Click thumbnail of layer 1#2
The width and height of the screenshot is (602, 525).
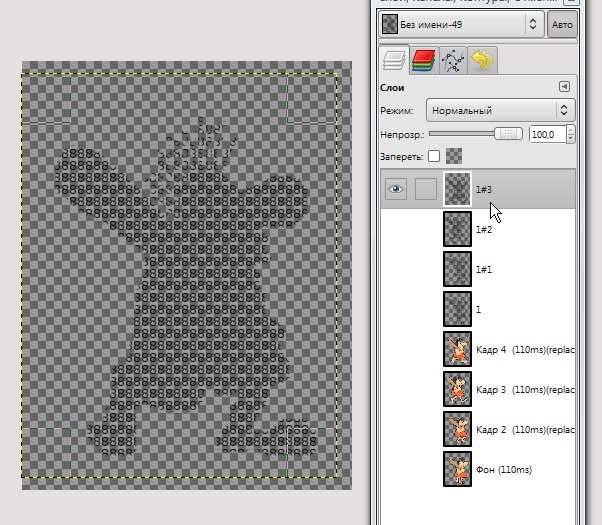[457, 229]
